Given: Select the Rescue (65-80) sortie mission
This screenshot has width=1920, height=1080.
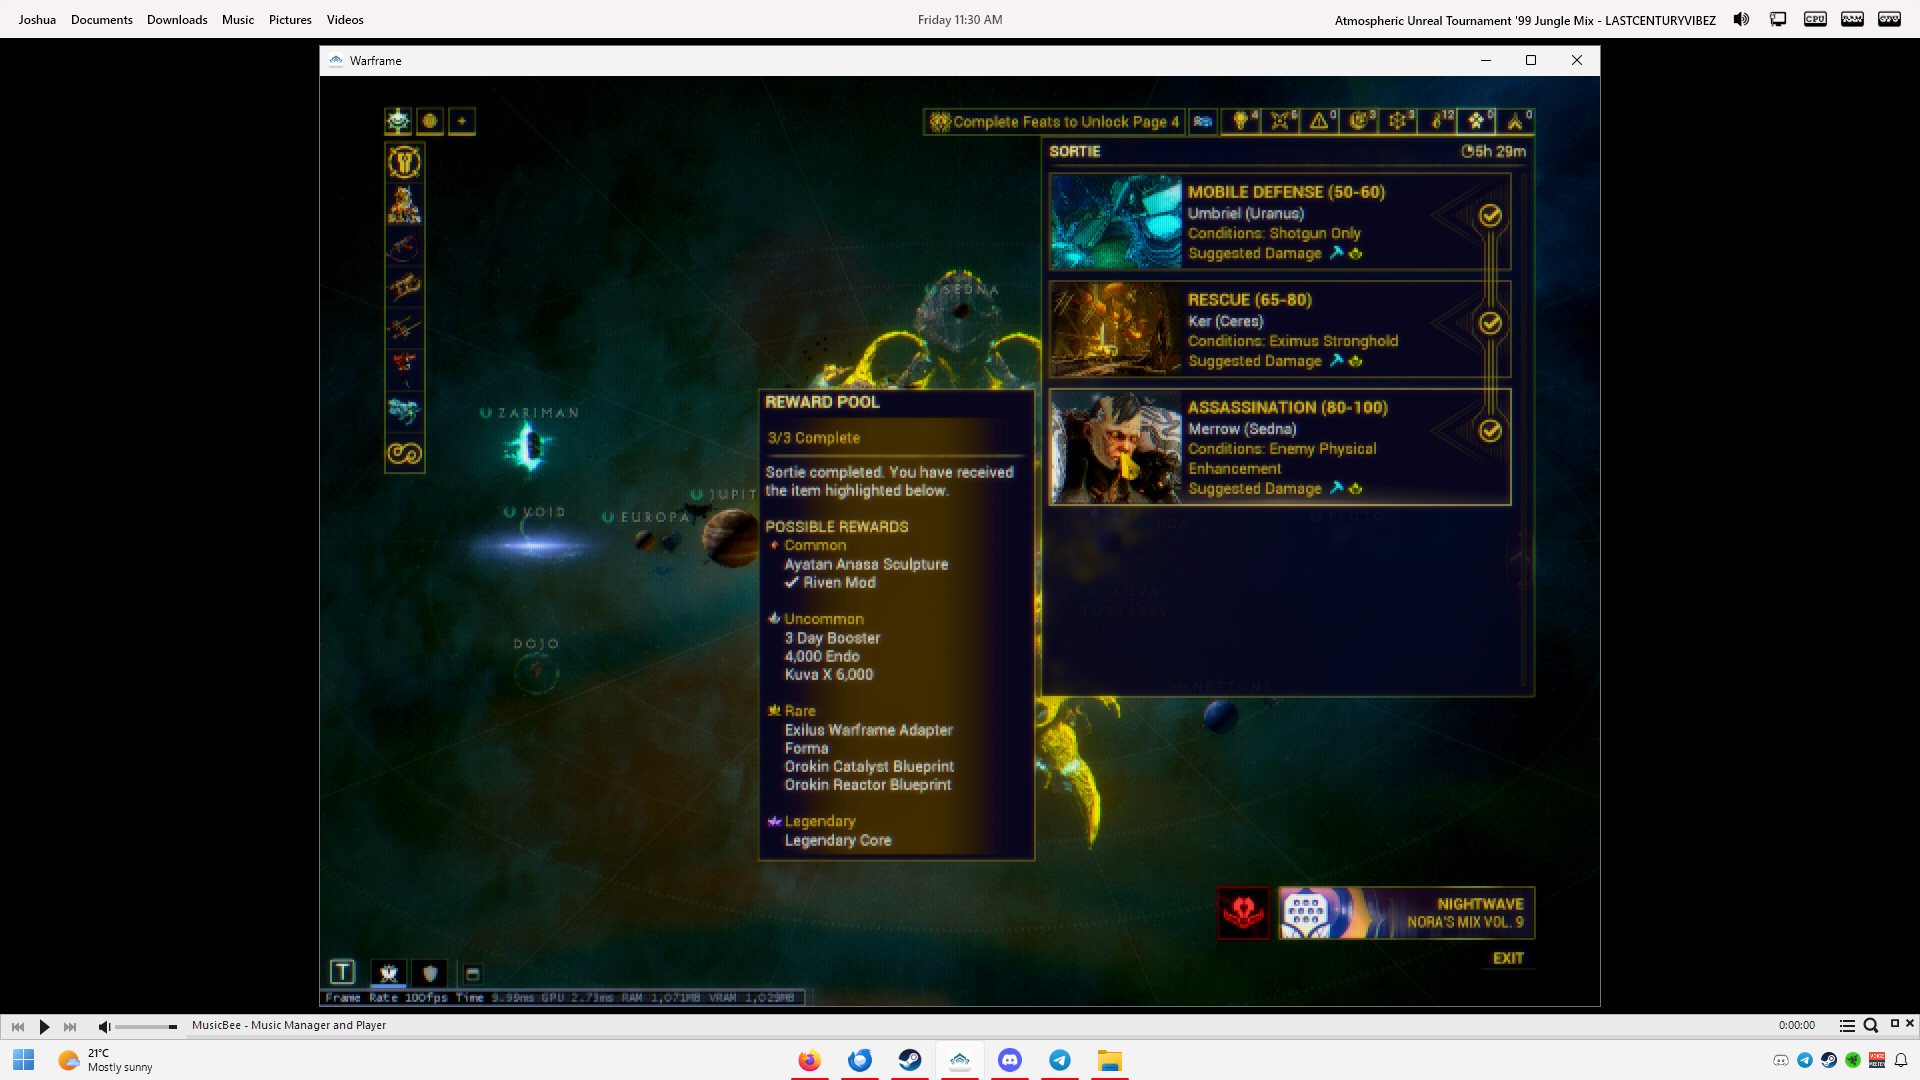Looking at the screenshot, I should (1279, 329).
